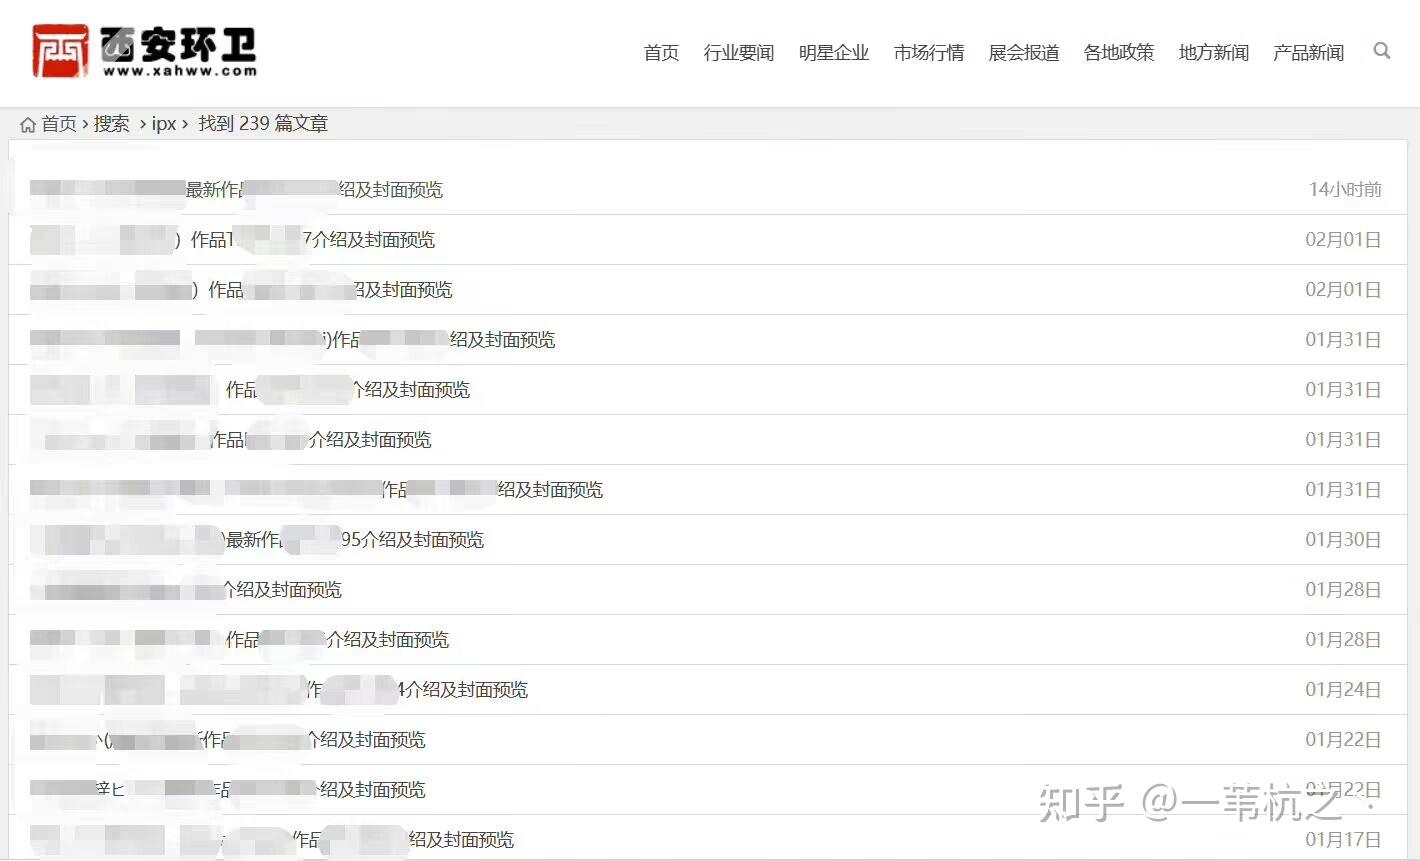Open 各地政策 navigation item
The image size is (1420, 861).
click(1119, 52)
